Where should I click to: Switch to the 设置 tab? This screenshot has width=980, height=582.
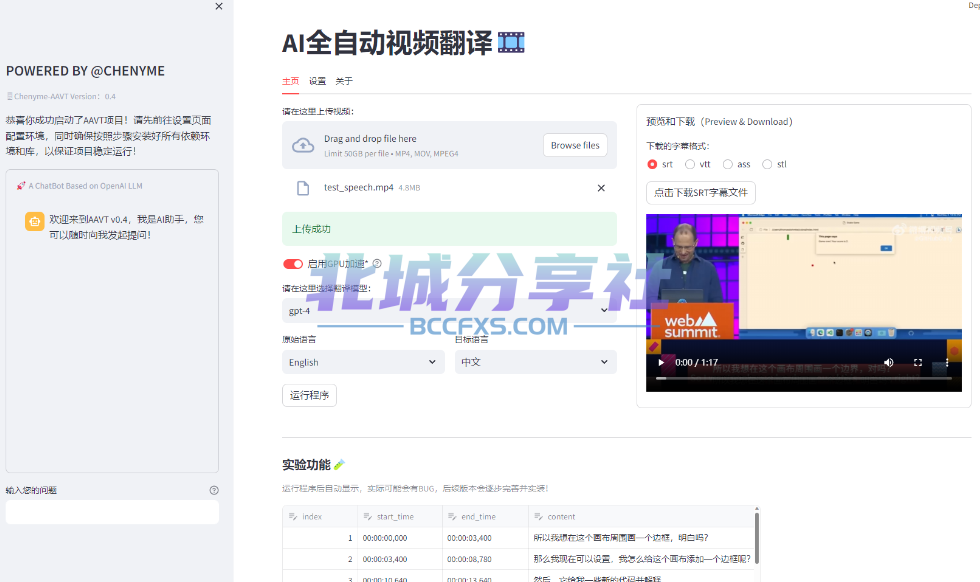(318, 81)
